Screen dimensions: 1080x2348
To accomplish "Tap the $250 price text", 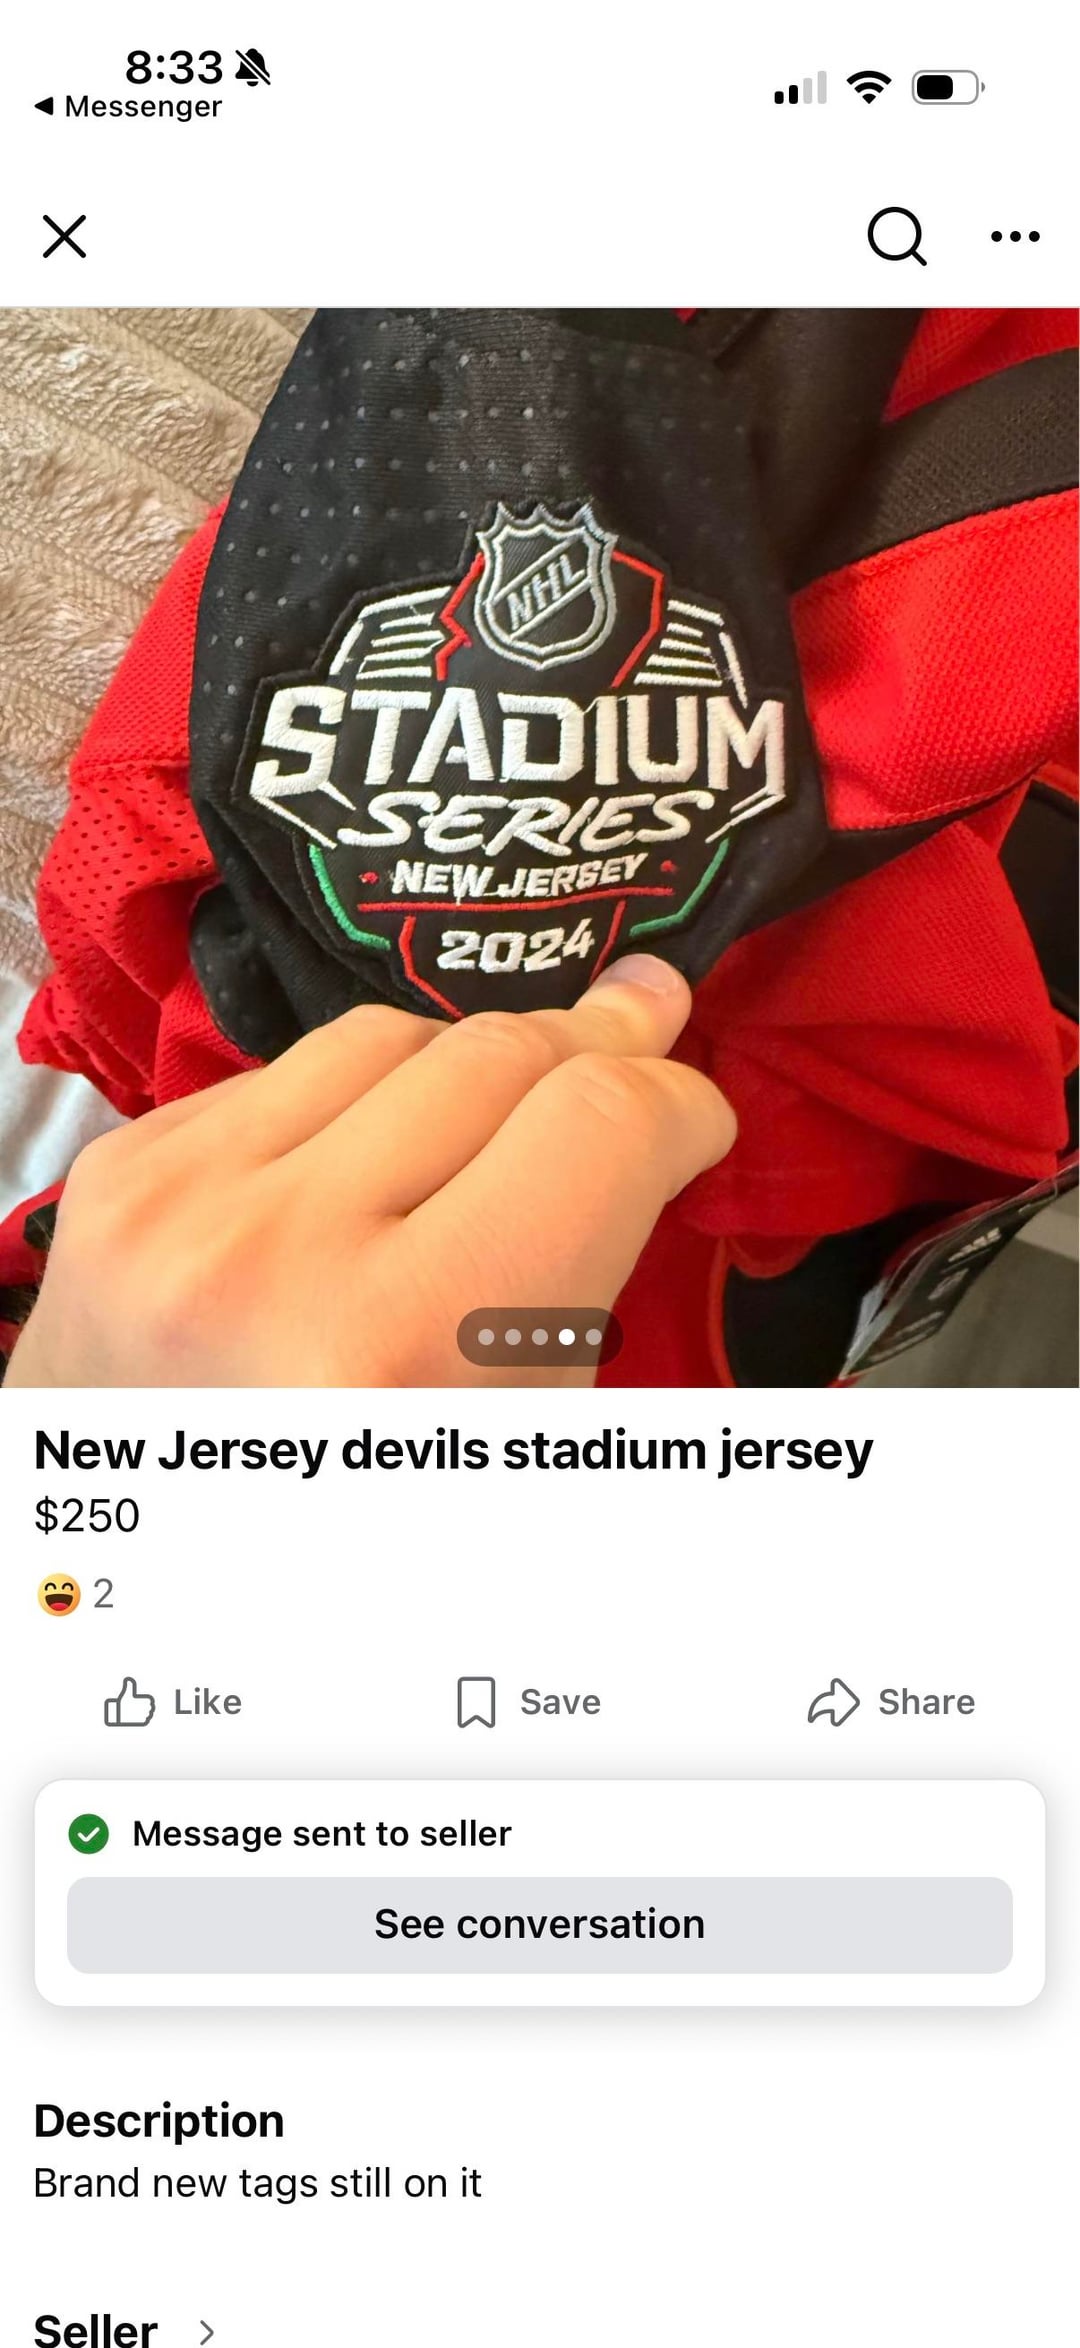I will click(x=87, y=1515).
